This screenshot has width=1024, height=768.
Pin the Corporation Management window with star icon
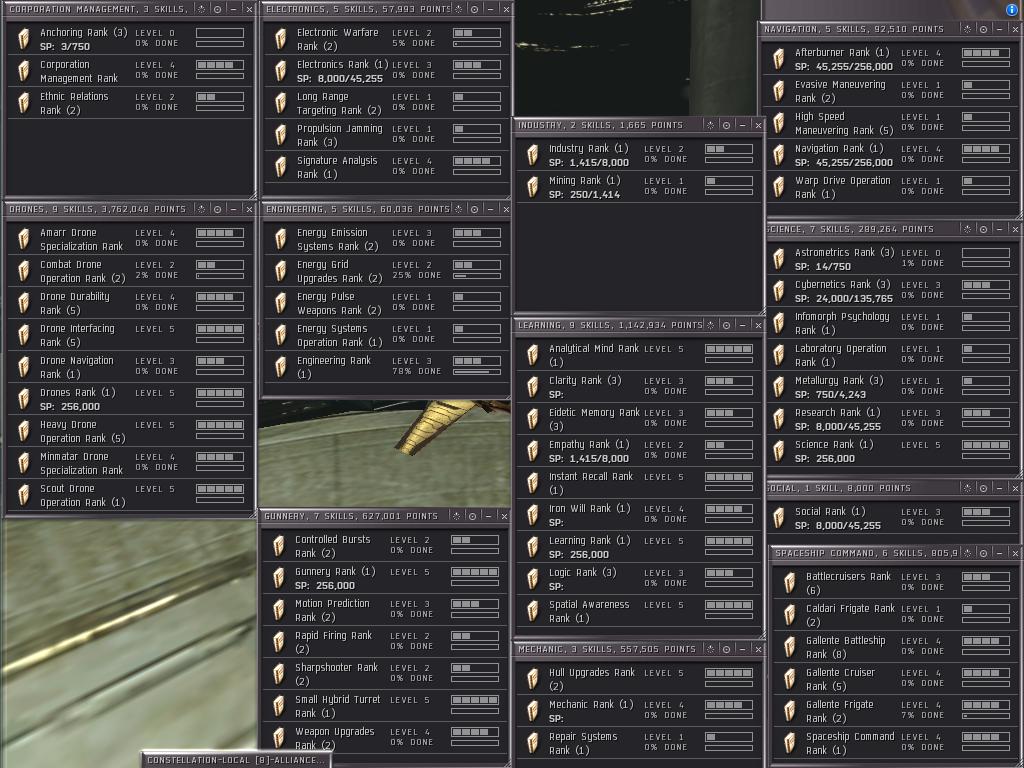pos(202,9)
